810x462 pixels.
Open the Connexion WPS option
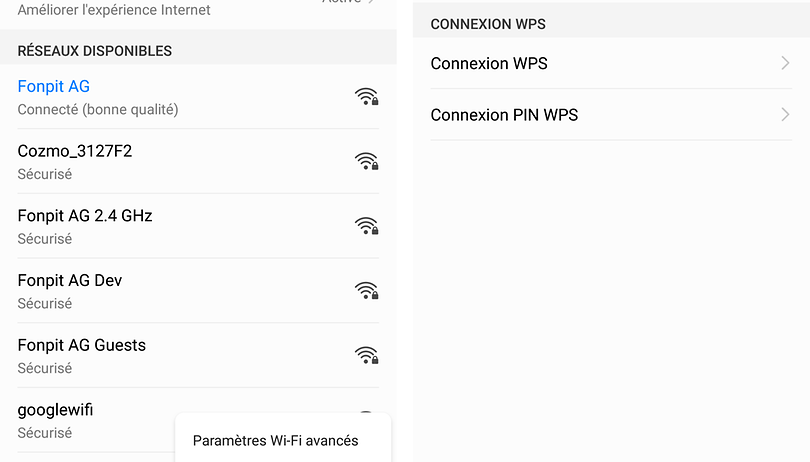(611, 63)
